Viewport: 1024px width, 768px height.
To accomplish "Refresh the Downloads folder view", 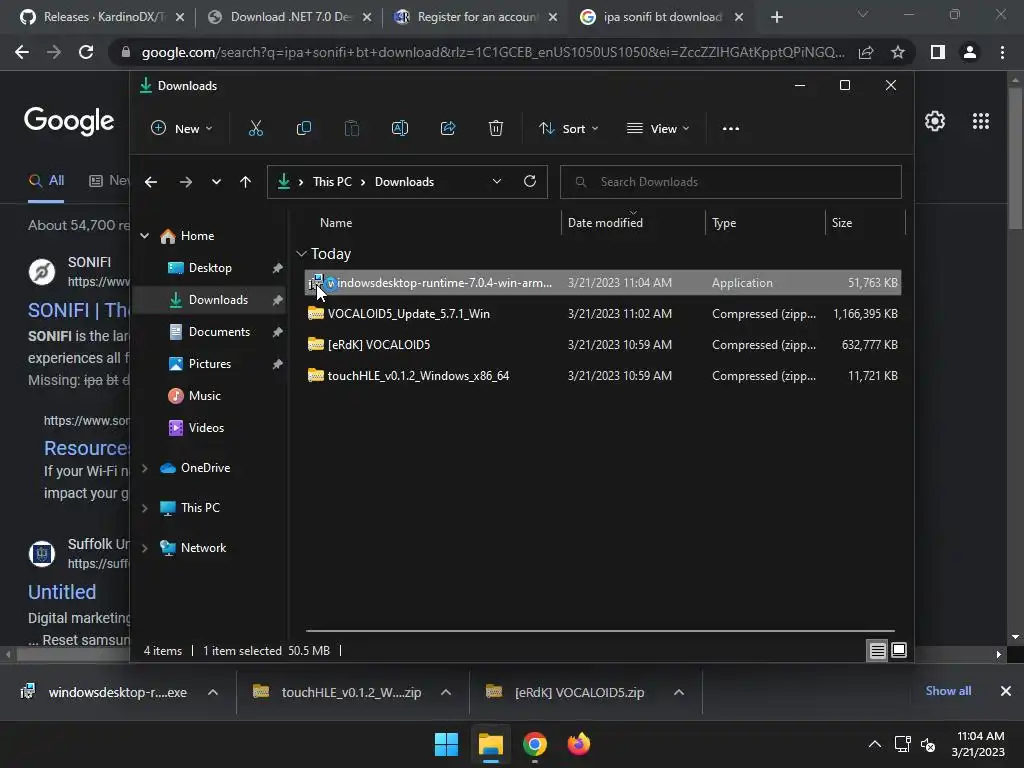I will 530,182.
